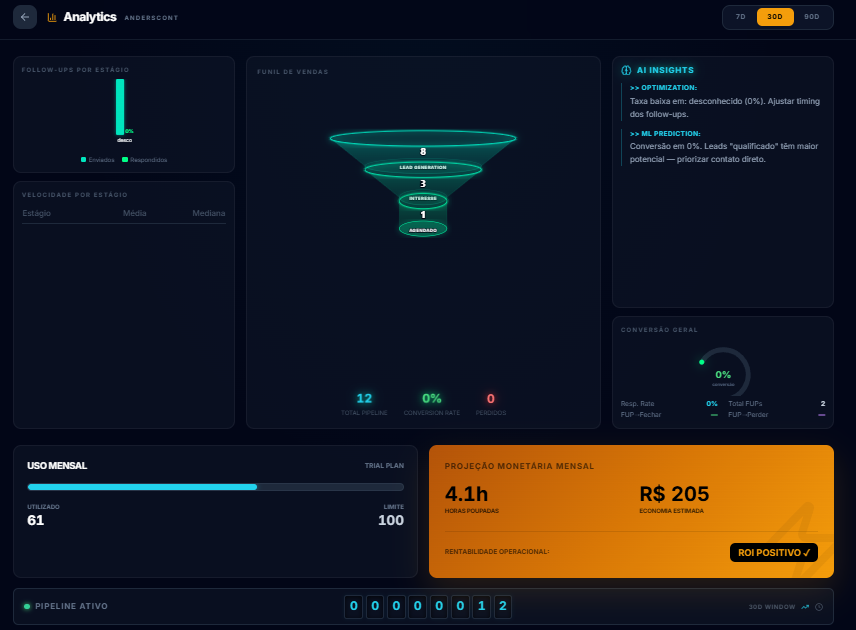Click the AI Insights info icon

pos(628,70)
